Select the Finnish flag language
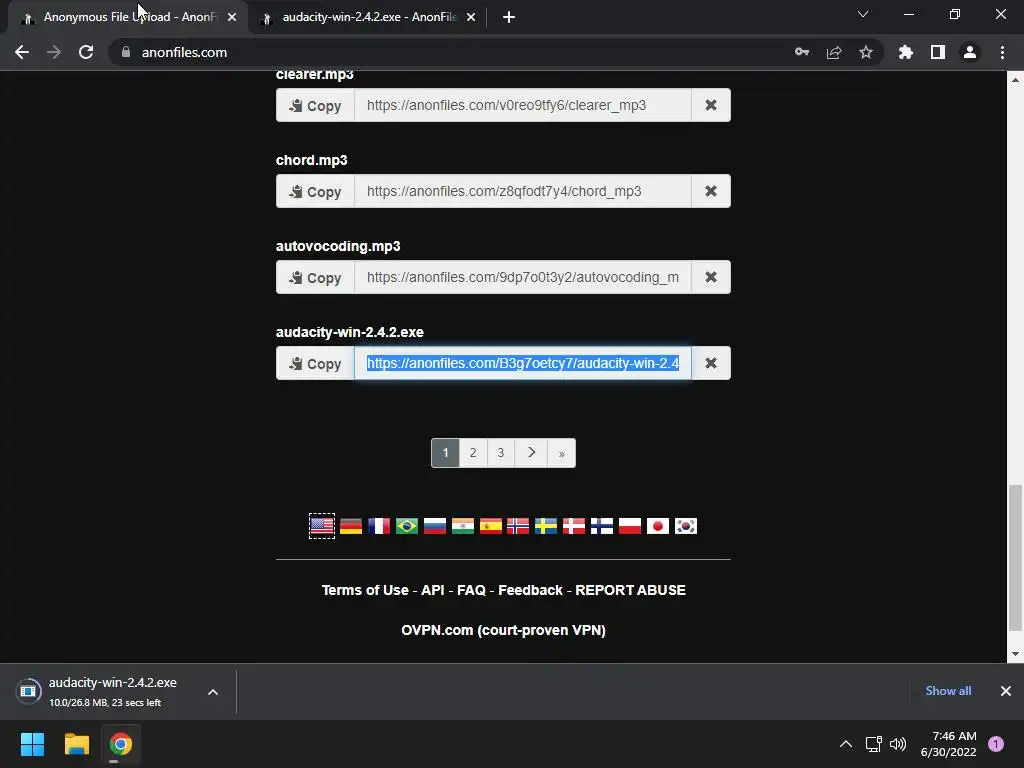 coord(602,526)
